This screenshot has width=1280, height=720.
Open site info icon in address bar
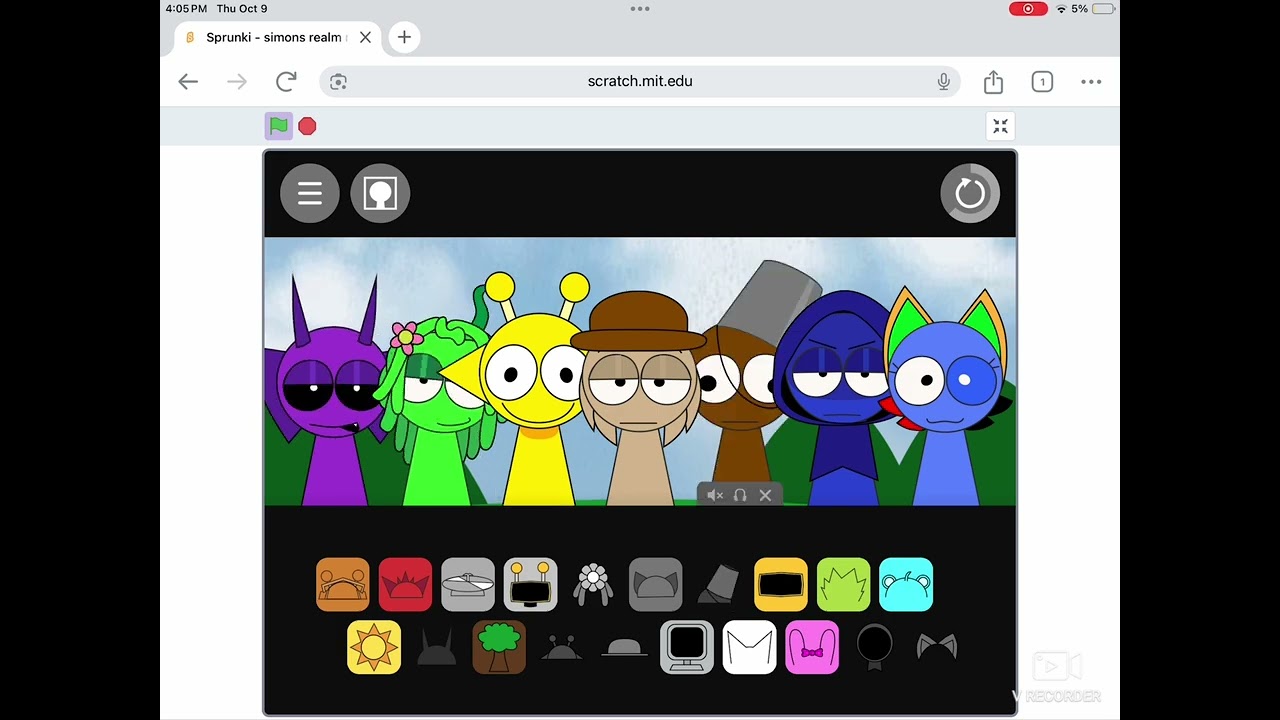[338, 82]
